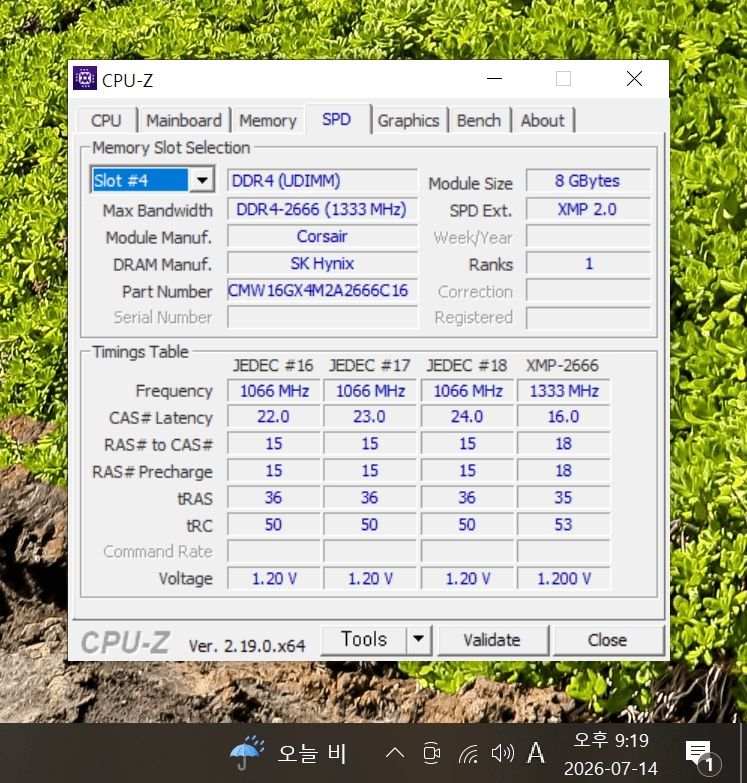Image resolution: width=747 pixels, height=783 pixels.
Task: Click the CAS# Latency 23.0 cell
Action: (370, 416)
